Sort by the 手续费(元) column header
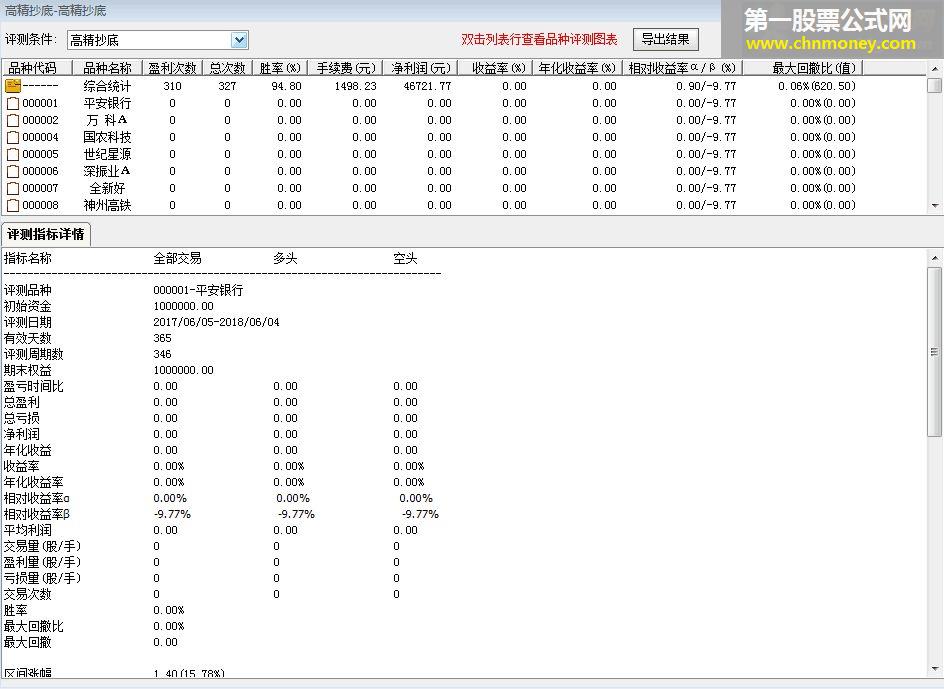The image size is (944, 689). click(x=346, y=68)
